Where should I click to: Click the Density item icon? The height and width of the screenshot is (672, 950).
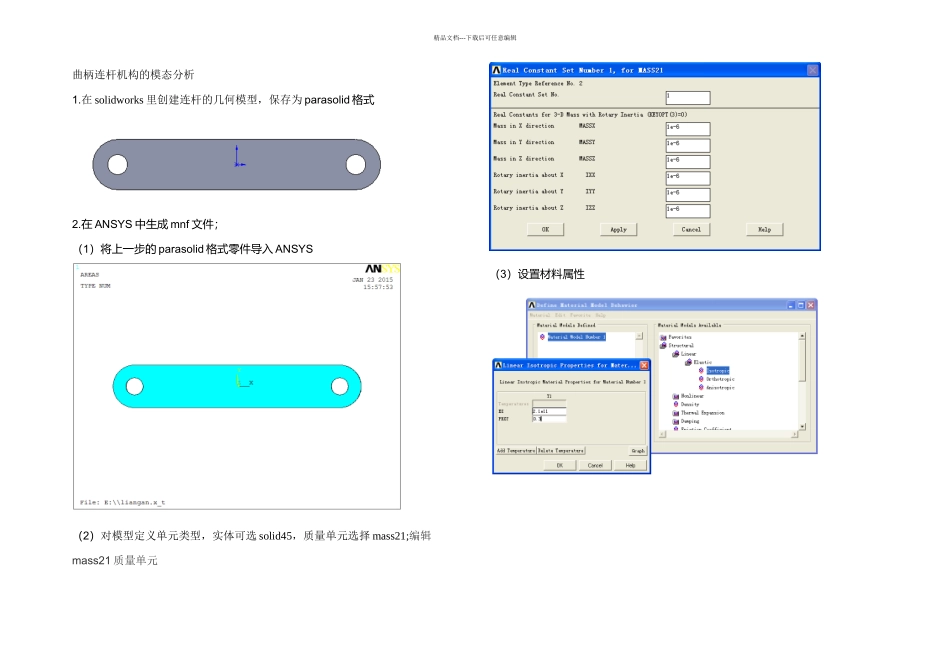point(676,404)
